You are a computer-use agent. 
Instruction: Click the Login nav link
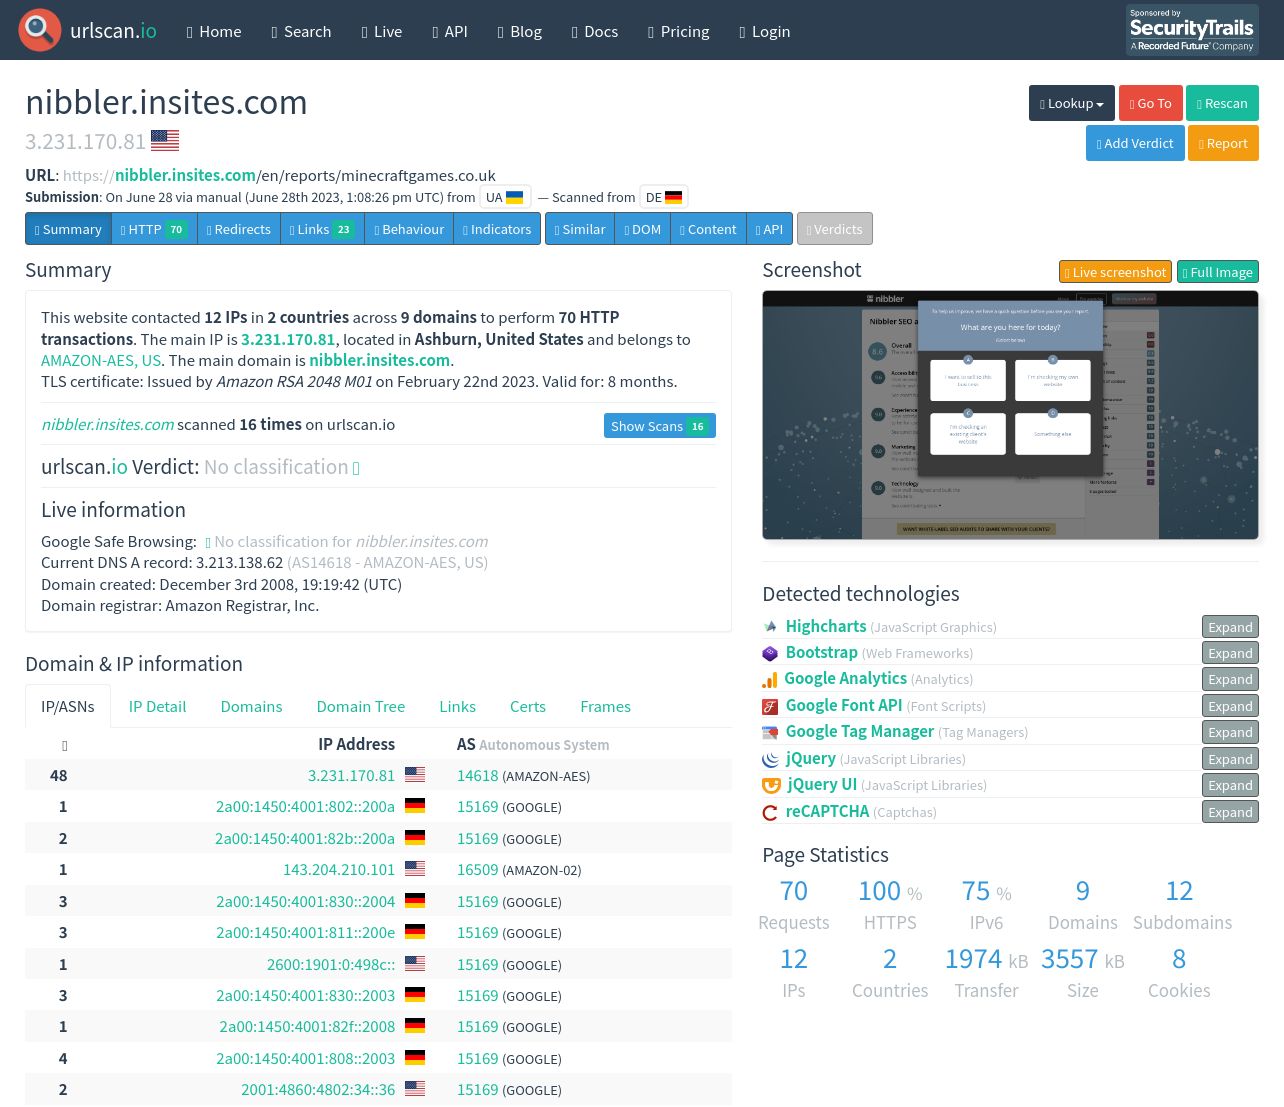(x=764, y=31)
